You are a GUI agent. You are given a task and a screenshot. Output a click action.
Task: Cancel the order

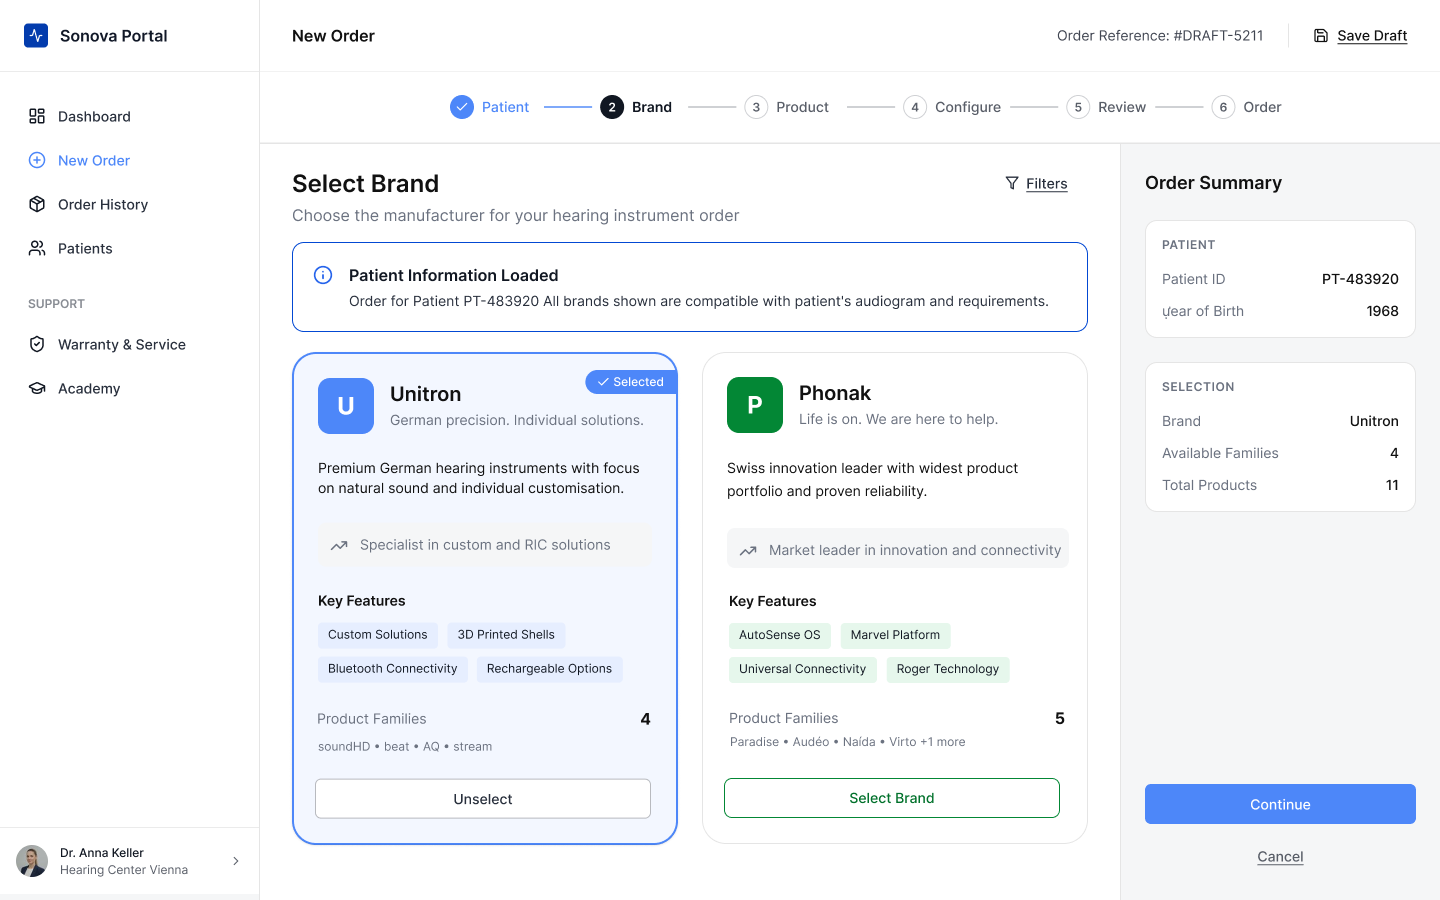coord(1280,857)
